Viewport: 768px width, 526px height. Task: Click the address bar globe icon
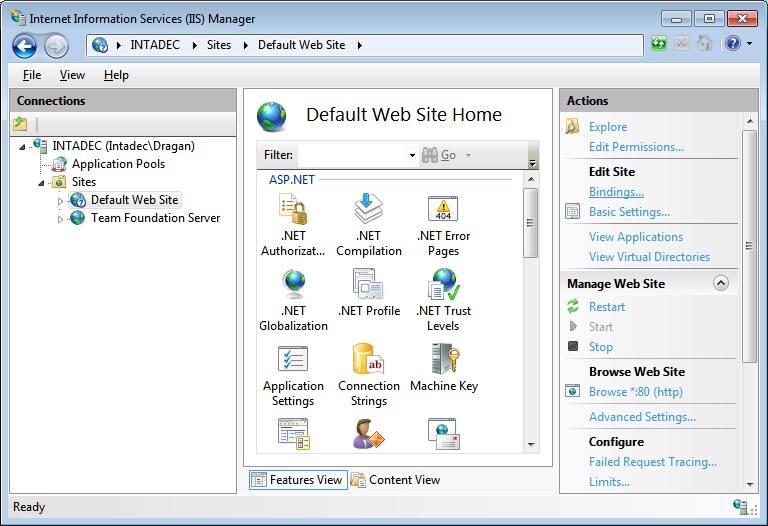tap(100, 45)
